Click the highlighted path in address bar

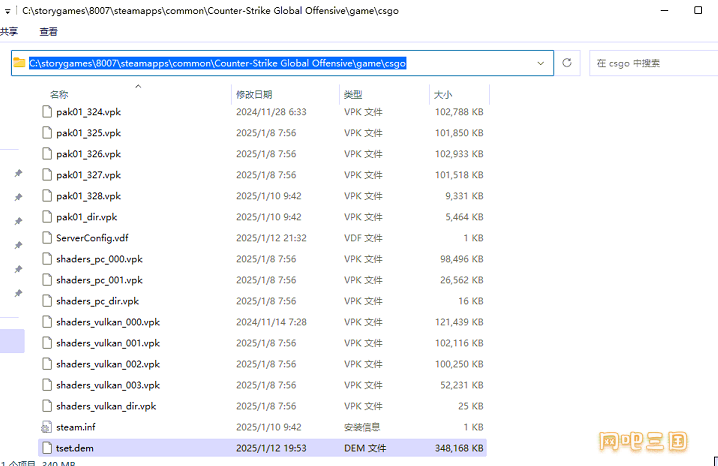point(218,63)
